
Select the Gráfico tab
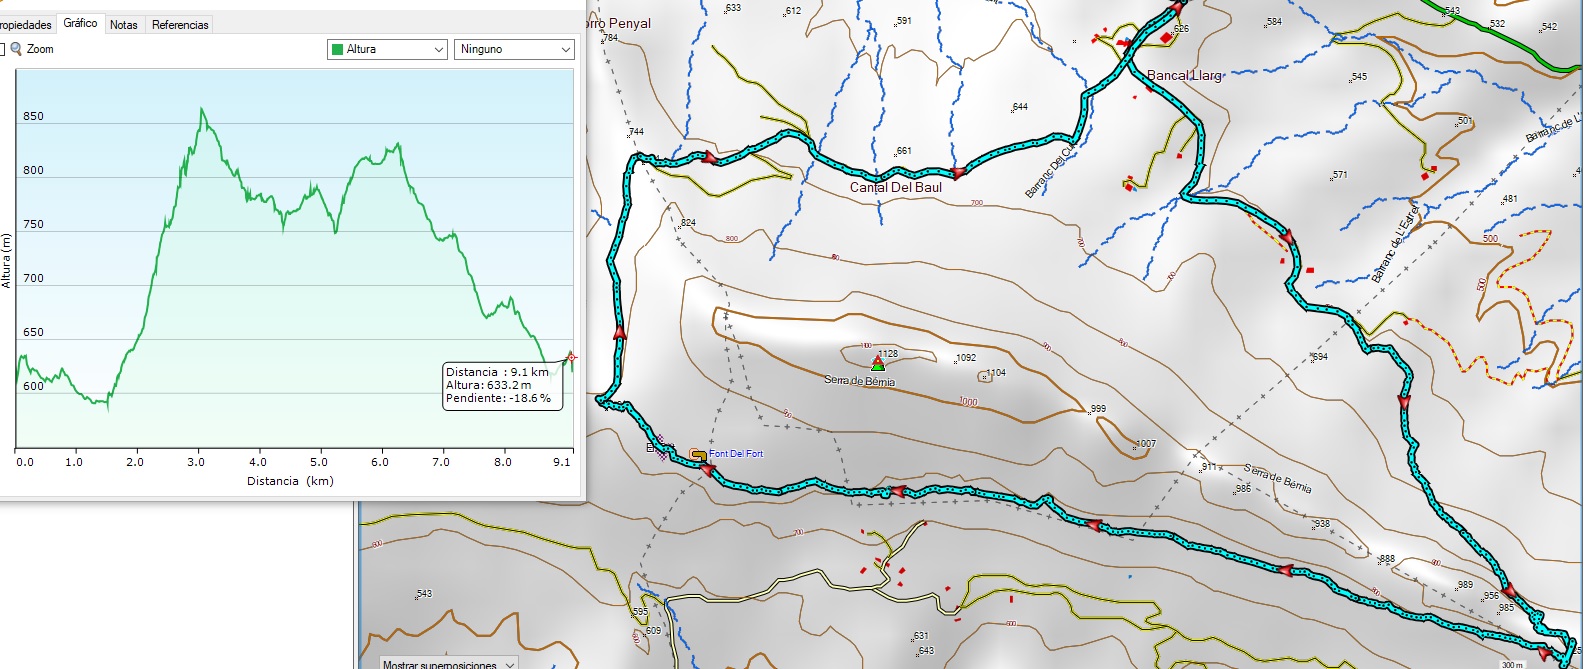click(x=81, y=23)
